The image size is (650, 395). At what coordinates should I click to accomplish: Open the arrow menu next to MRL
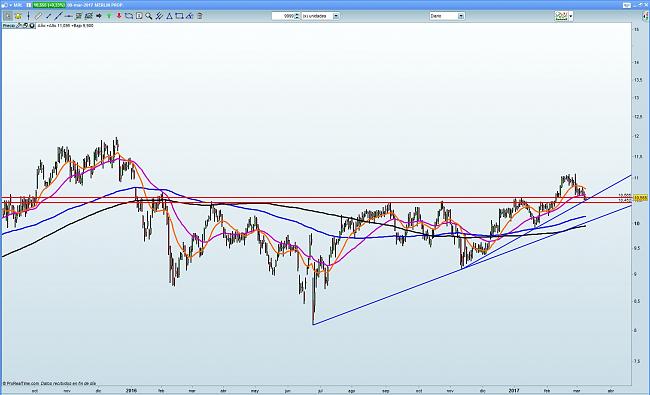[x=11, y=5]
